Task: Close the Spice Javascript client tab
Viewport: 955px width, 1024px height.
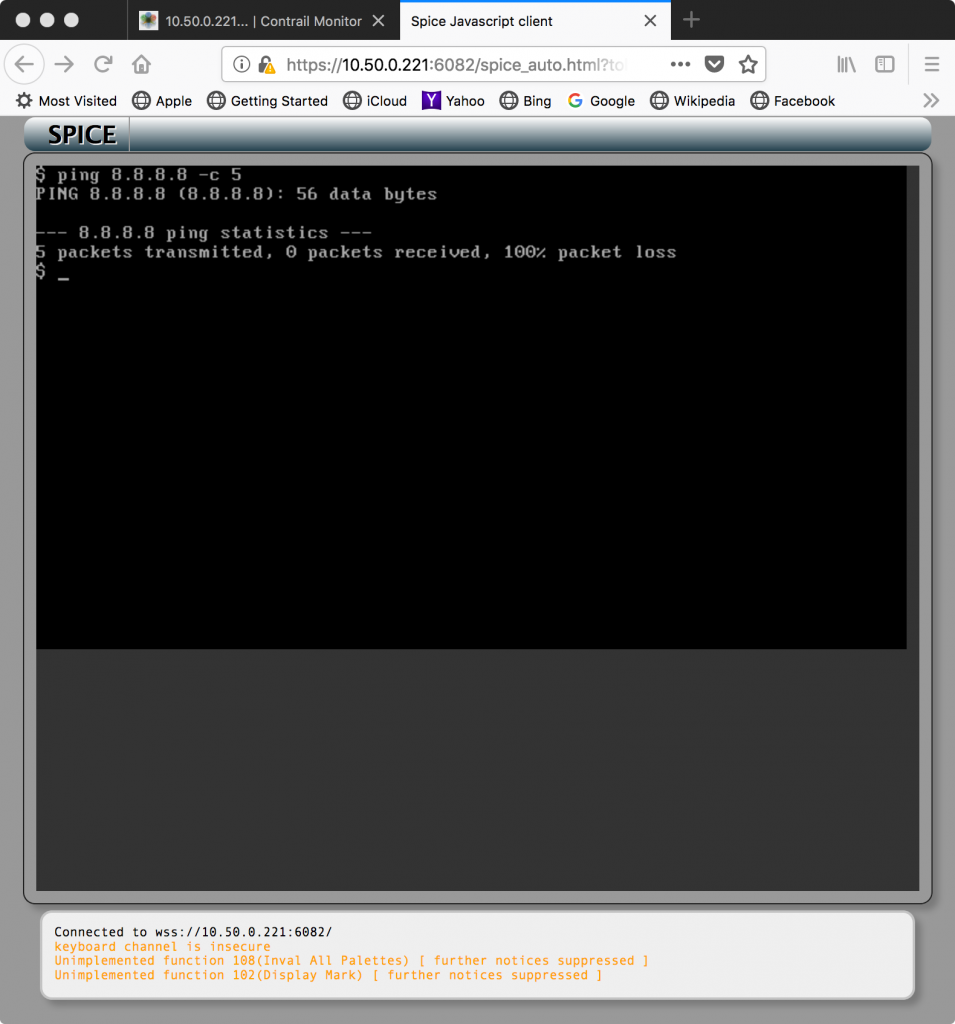Action: coord(650,20)
